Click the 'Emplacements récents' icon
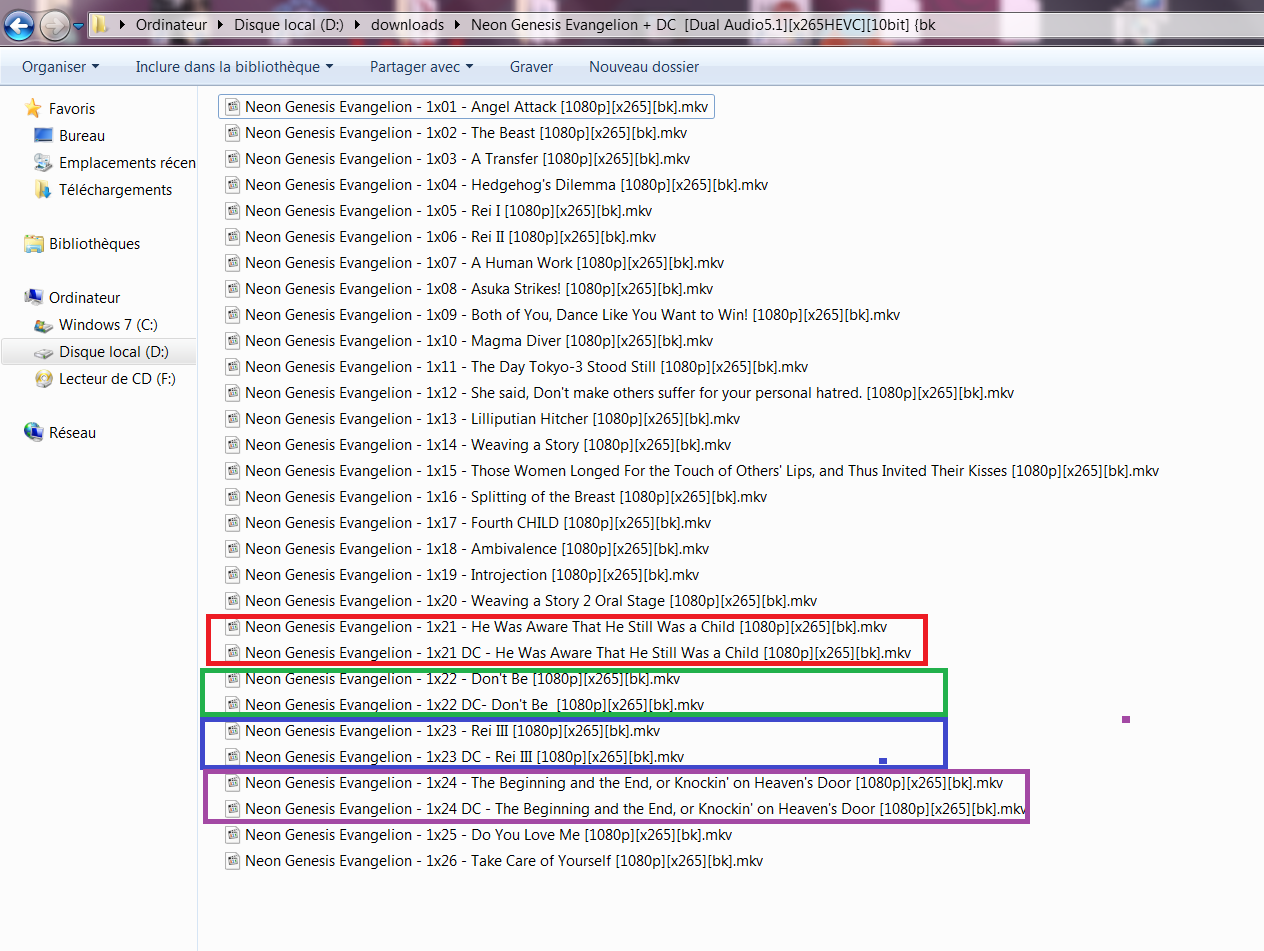 point(43,162)
